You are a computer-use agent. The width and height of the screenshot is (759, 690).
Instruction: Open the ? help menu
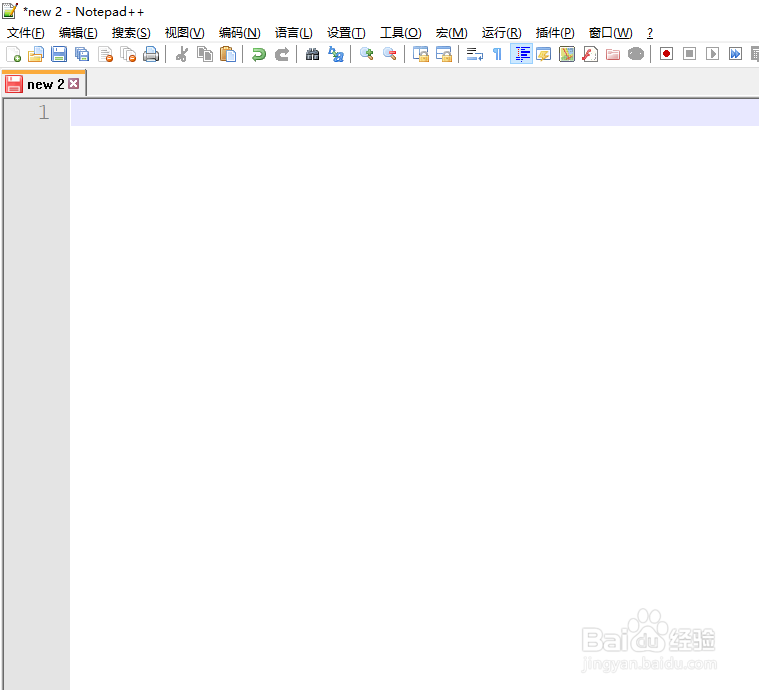point(650,32)
